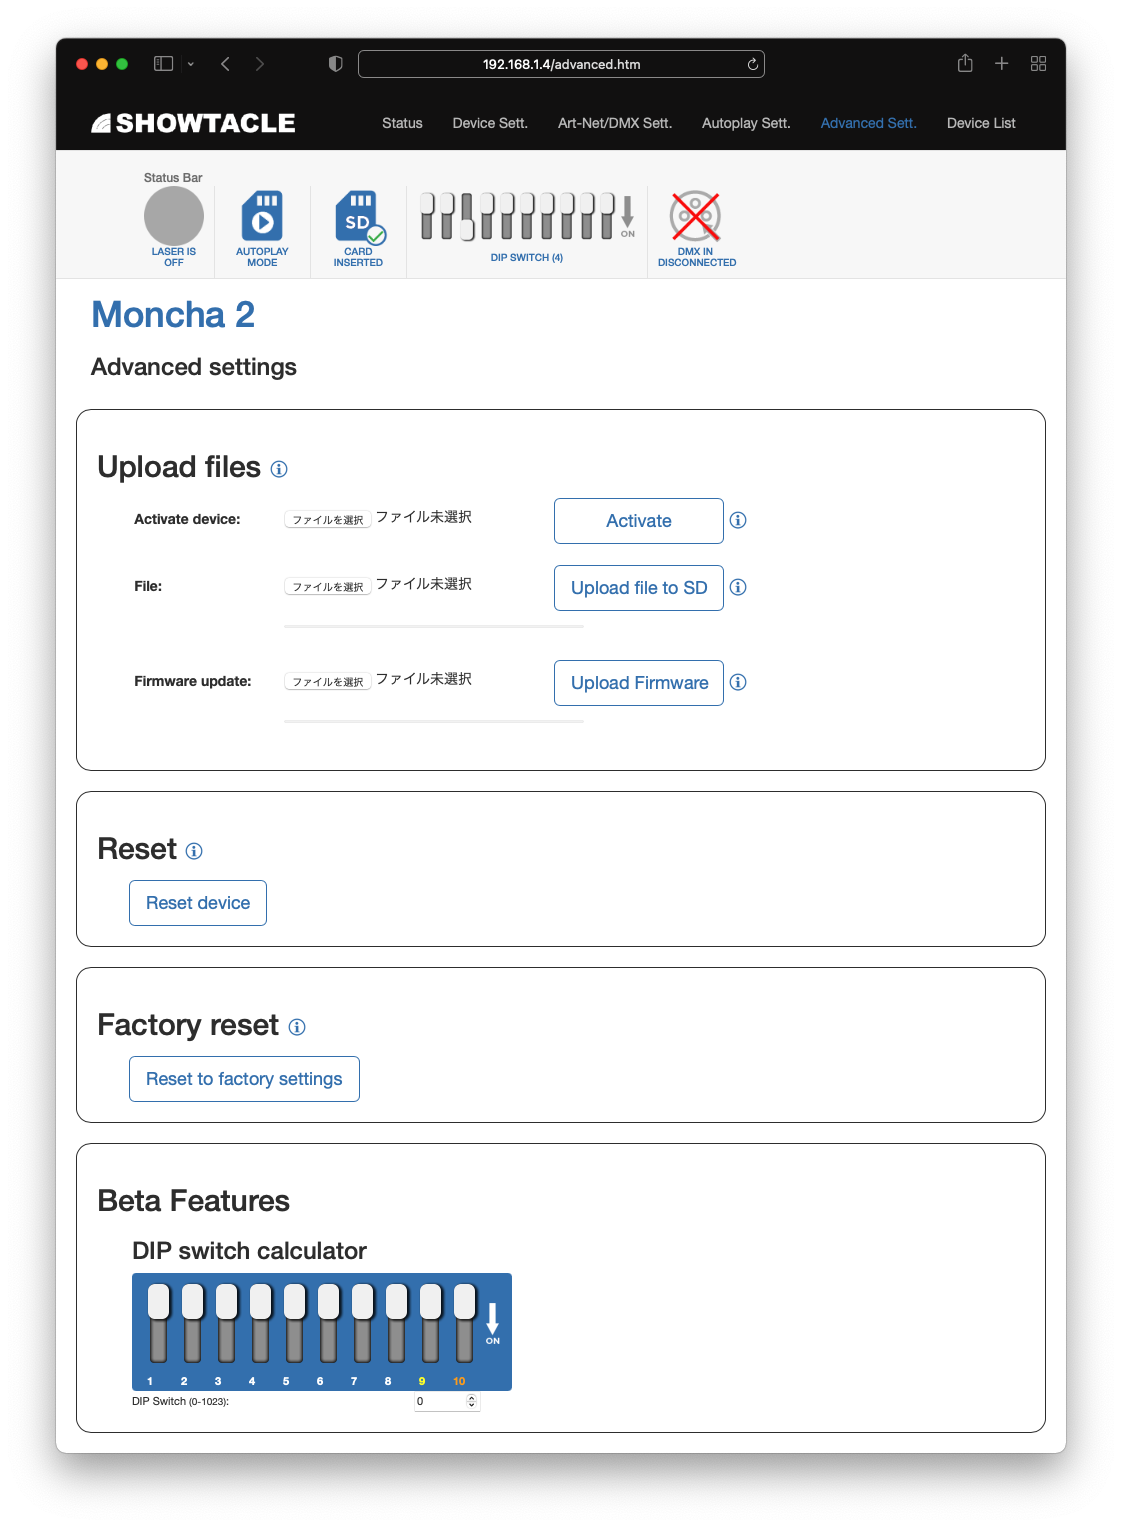Reload the page via the address bar icon

[751, 63]
